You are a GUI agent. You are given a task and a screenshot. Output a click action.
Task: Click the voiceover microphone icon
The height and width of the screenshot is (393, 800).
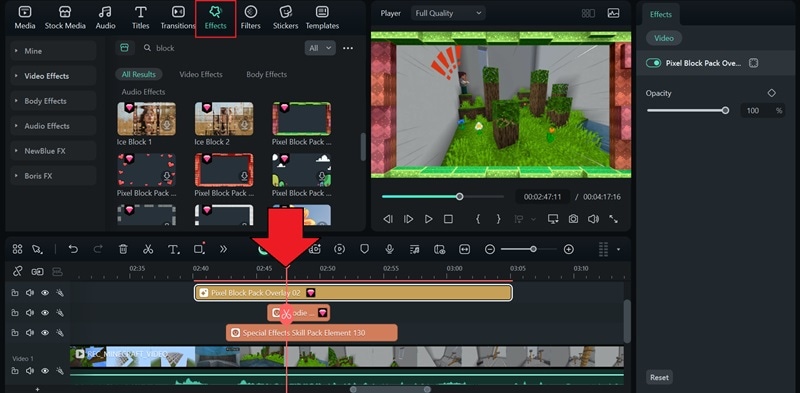point(389,249)
